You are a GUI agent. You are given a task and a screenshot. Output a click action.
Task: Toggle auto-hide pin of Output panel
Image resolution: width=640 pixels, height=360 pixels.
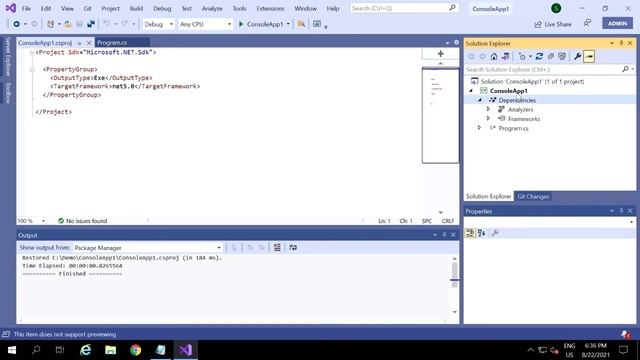(x=444, y=235)
